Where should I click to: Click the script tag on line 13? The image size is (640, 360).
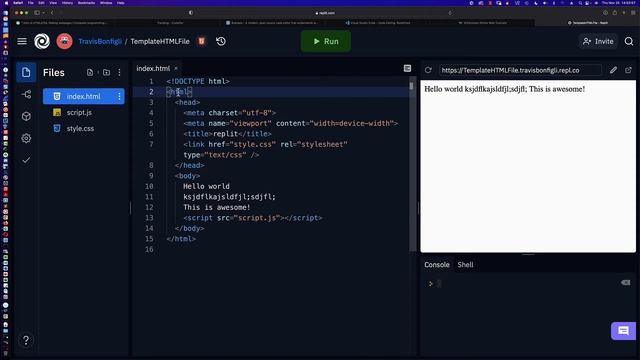[253, 218]
